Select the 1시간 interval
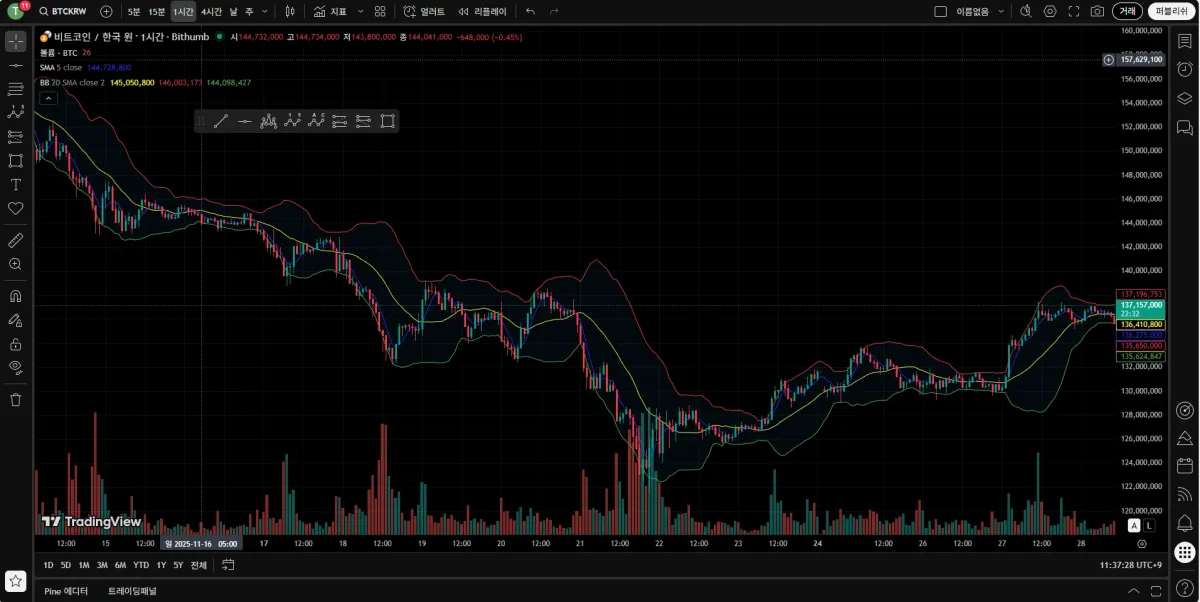1200x602 pixels. [183, 11]
